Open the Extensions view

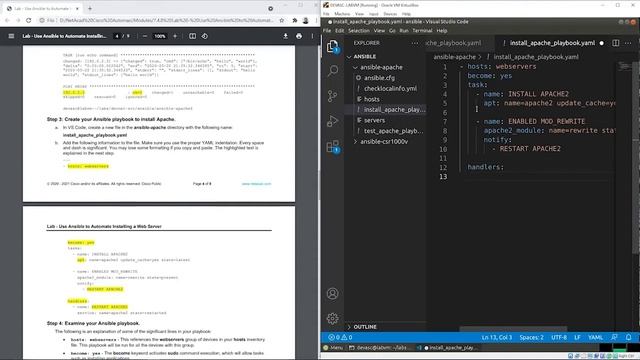click(333, 147)
